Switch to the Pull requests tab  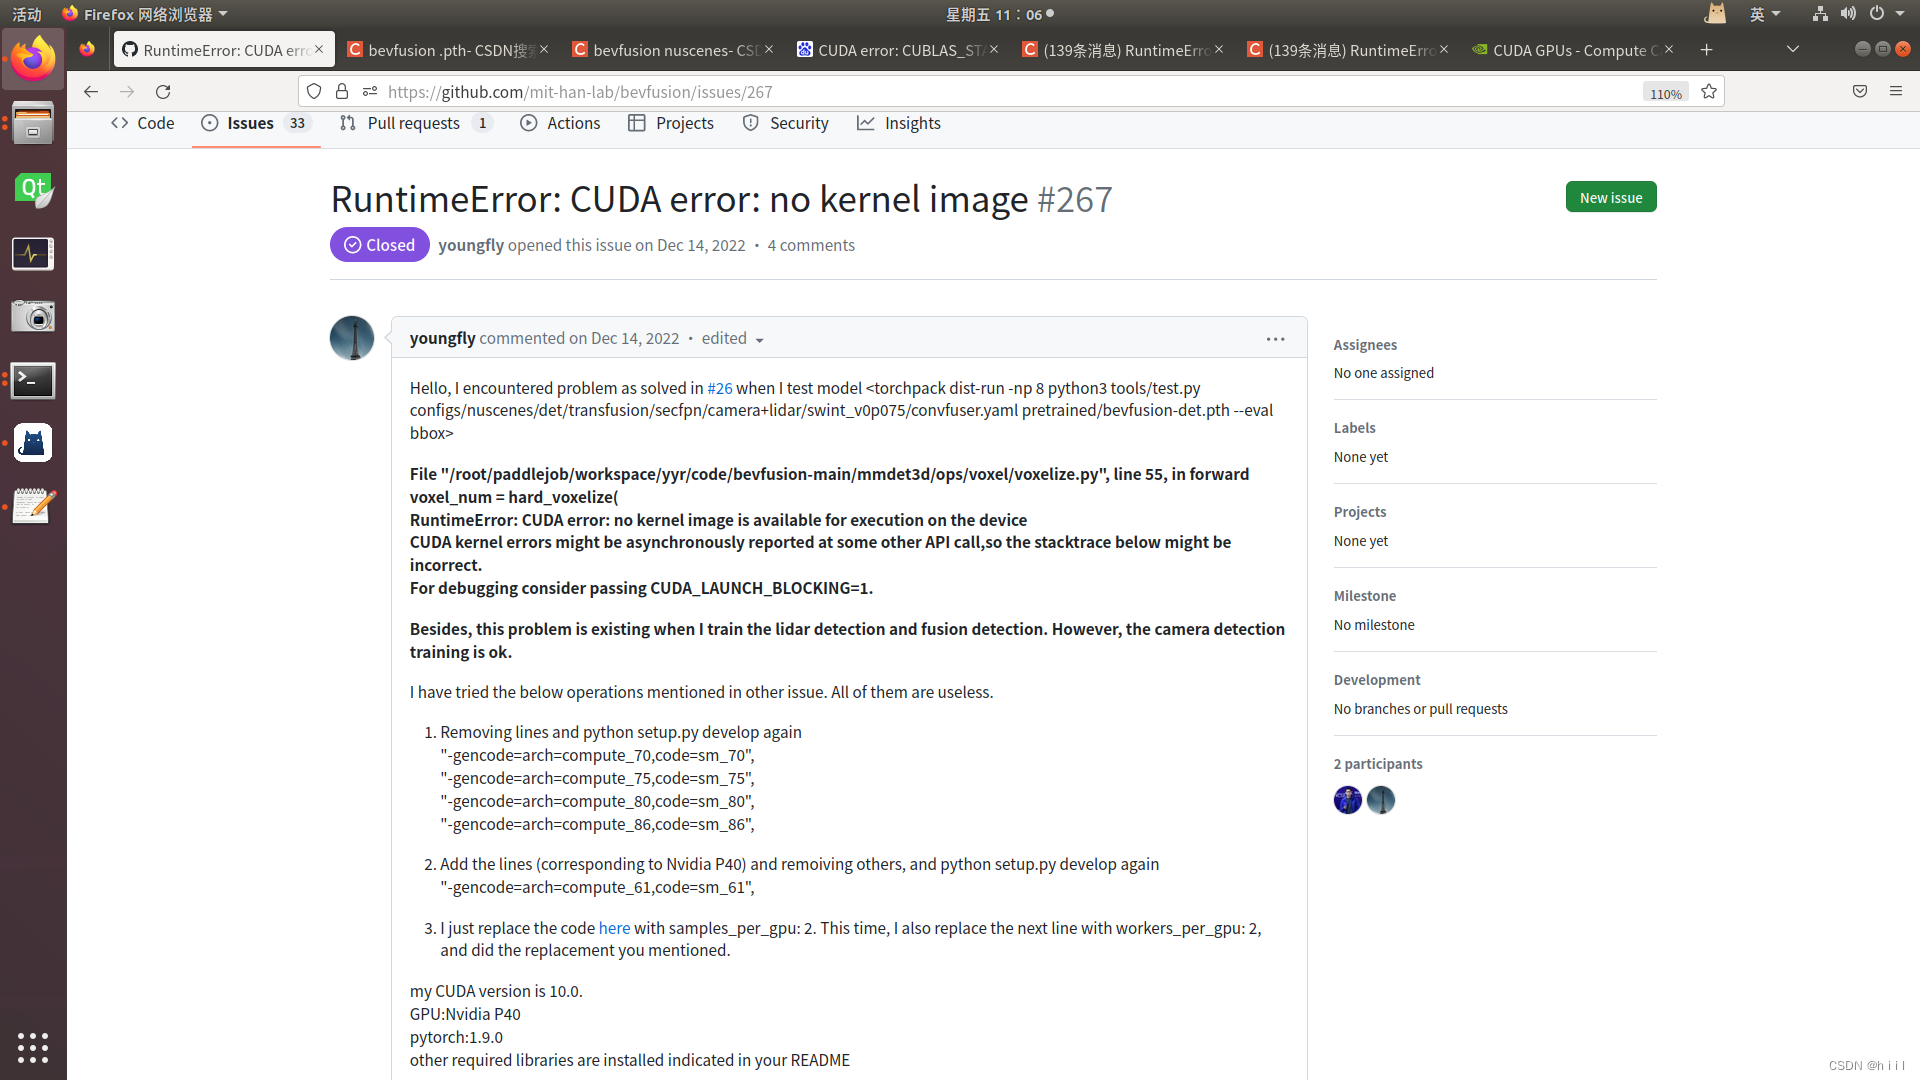(413, 123)
